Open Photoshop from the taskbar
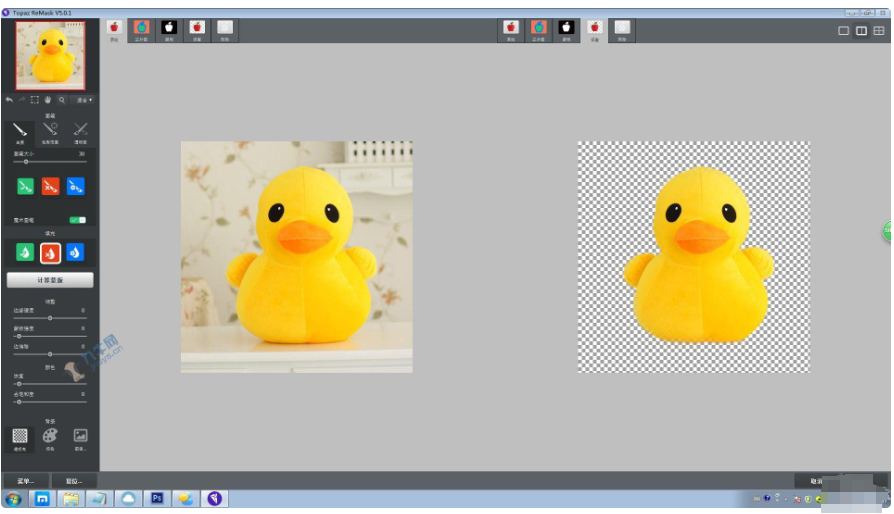Viewport: 894px width, 514px height. pos(157,499)
